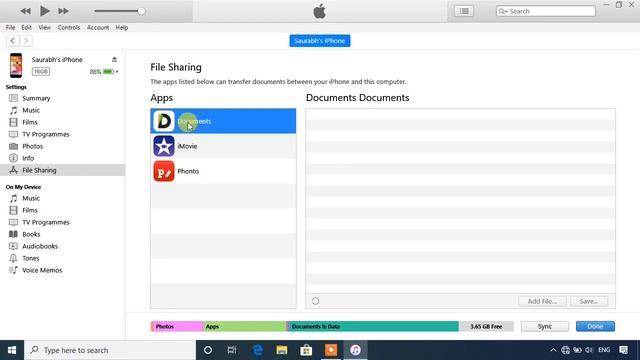This screenshot has height=360, width=640.
Task: Click the iTunes Search field
Action: click(x=546, y=11)
